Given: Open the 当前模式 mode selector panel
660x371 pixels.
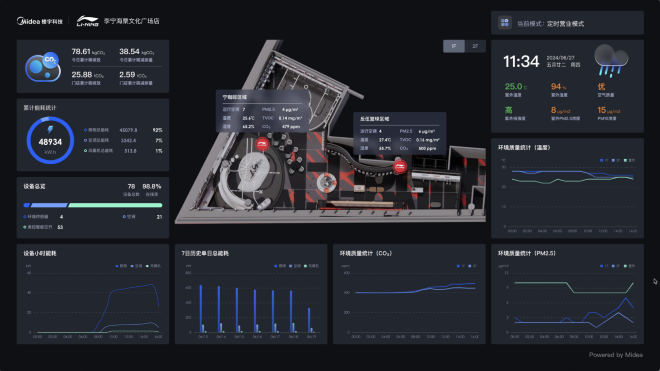Looking at the screenshot, I should [567, 23].
